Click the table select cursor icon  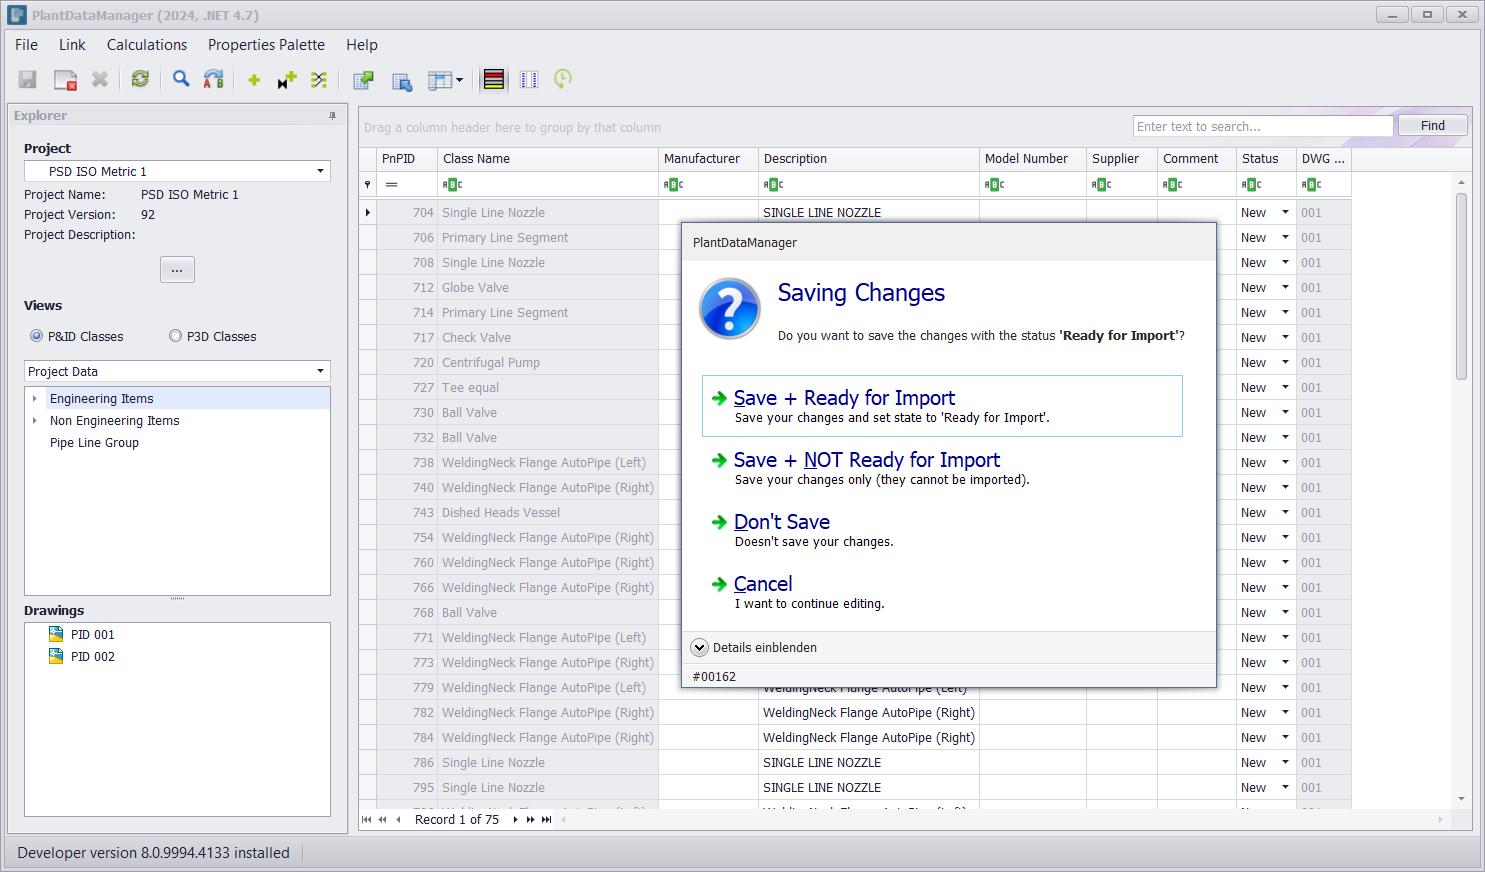(x=402, y=81)
